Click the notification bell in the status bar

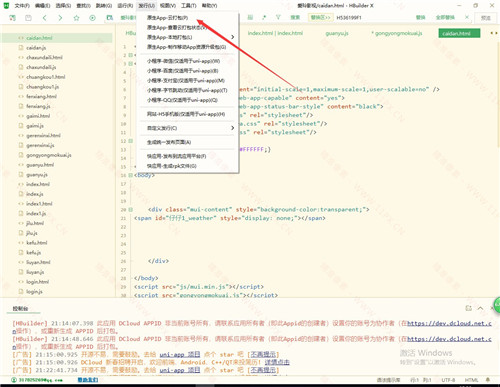[x=488, y=380]
